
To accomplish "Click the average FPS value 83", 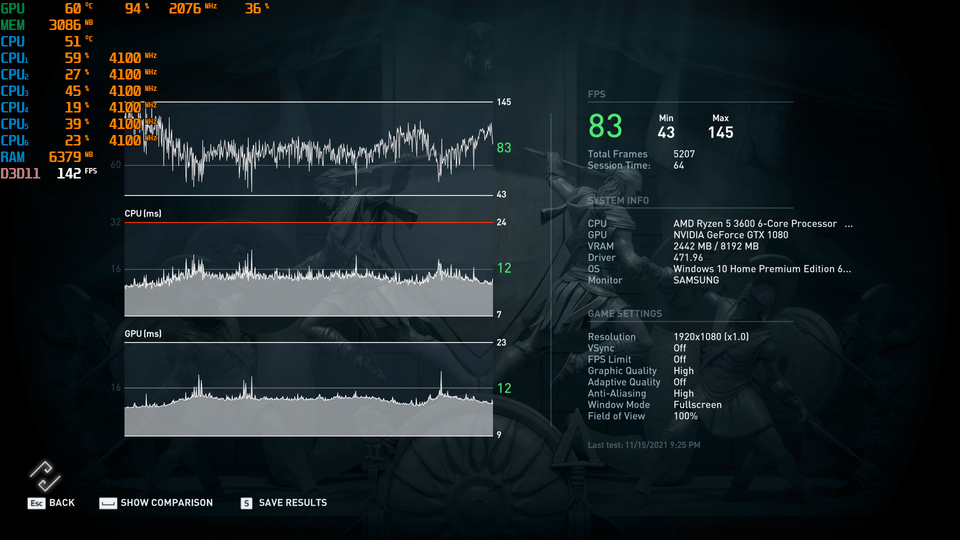I will 605,126.
